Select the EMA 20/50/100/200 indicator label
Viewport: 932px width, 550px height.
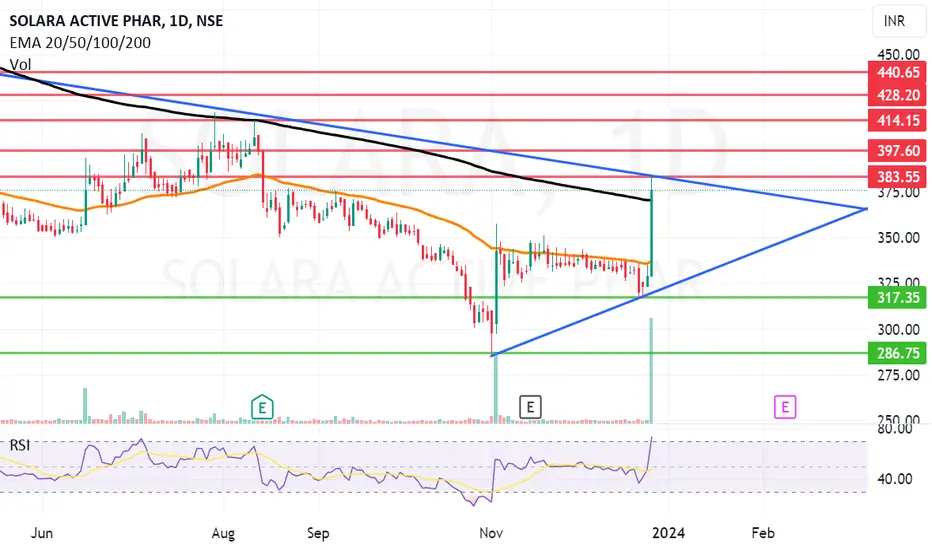click(80, 42)
